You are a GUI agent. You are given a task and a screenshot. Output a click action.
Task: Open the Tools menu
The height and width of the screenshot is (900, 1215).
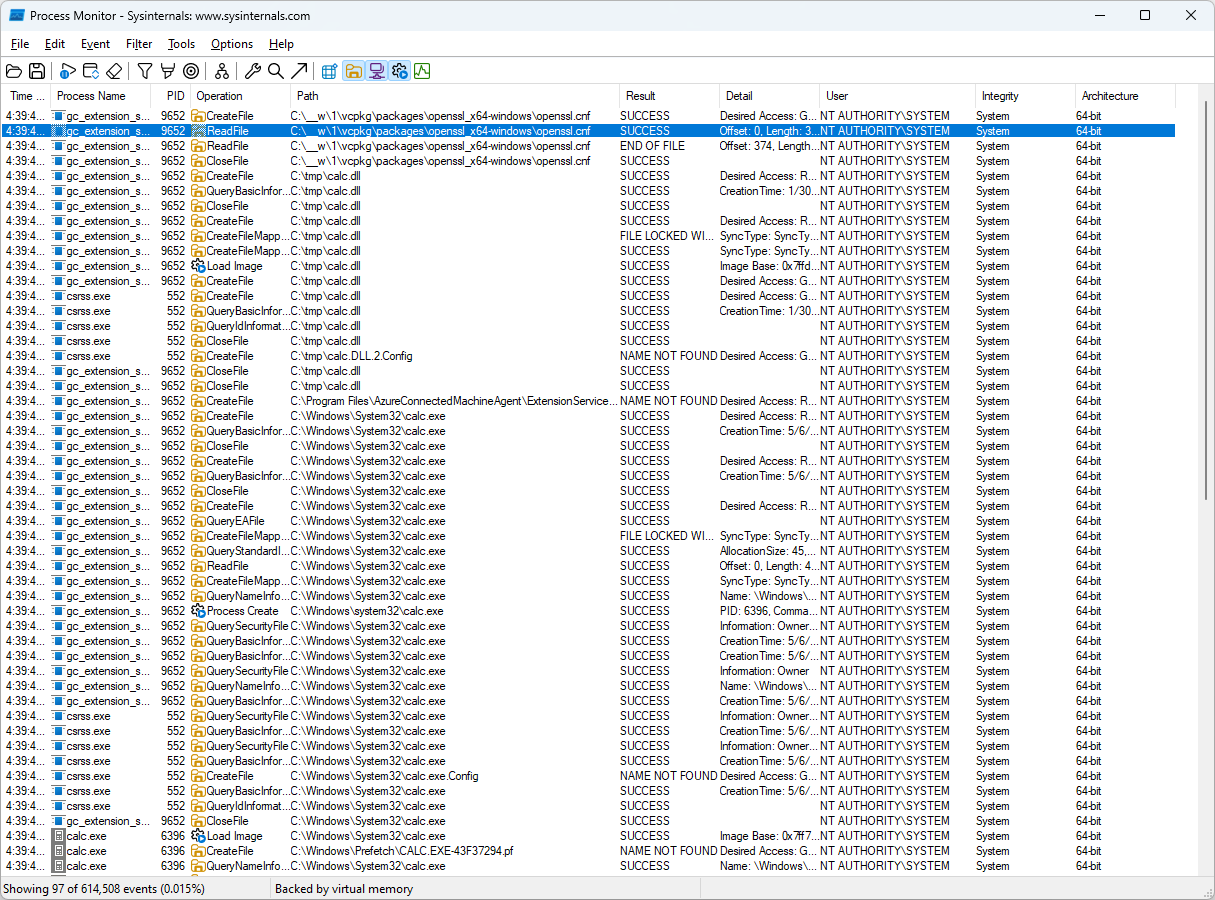coord(181,44)
